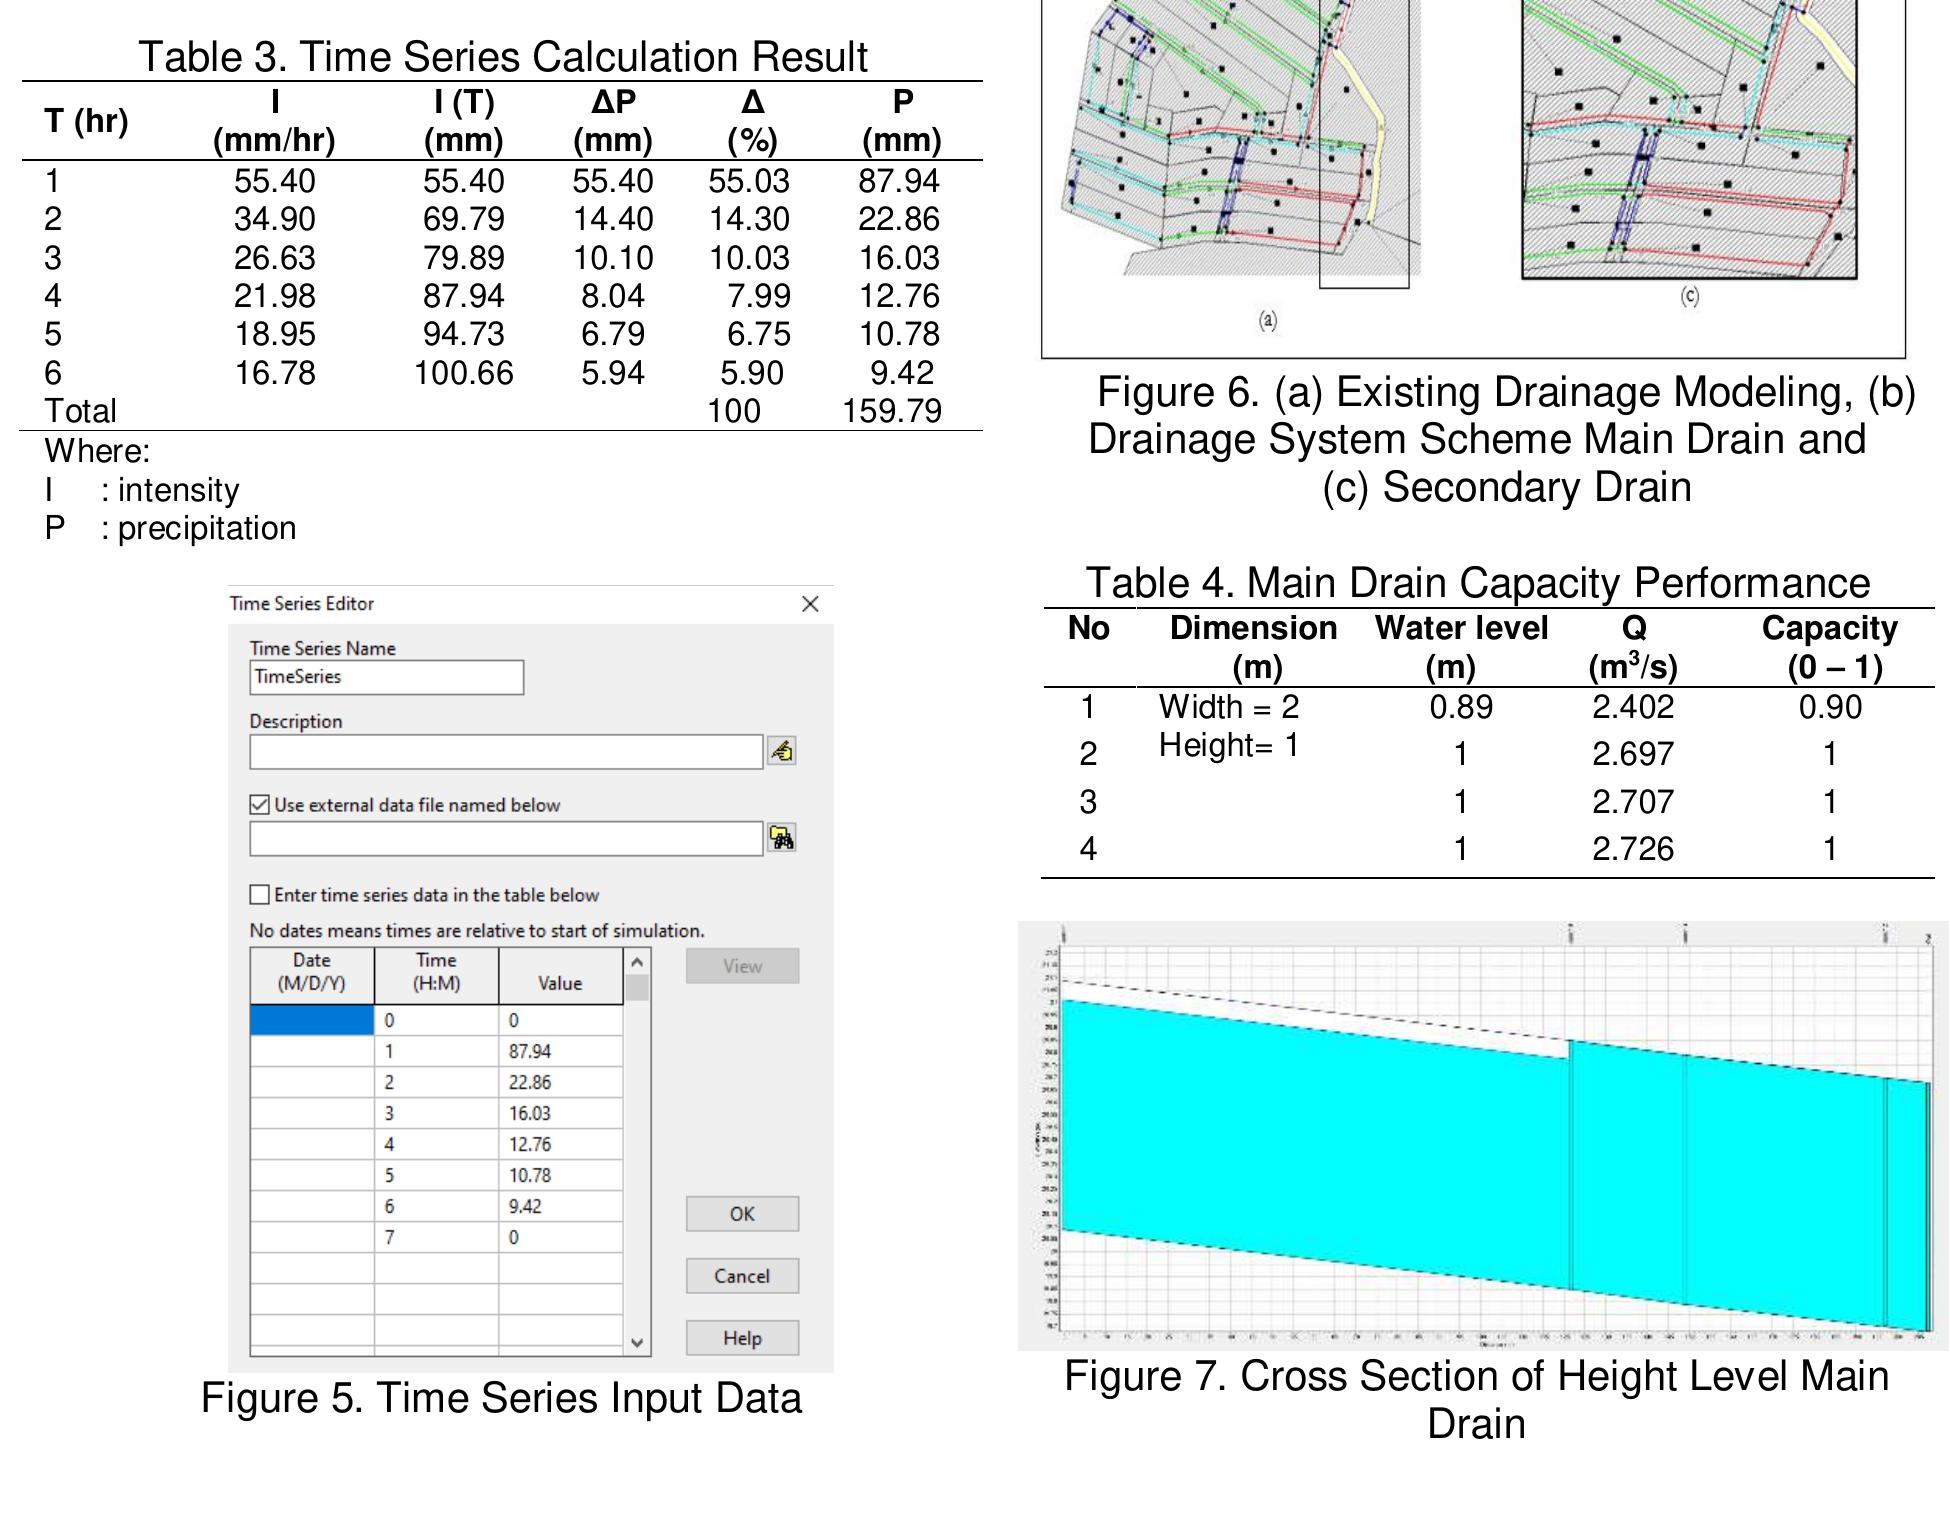
Task: Click the table scrollbar down arrow
Action: (637, 1343)
